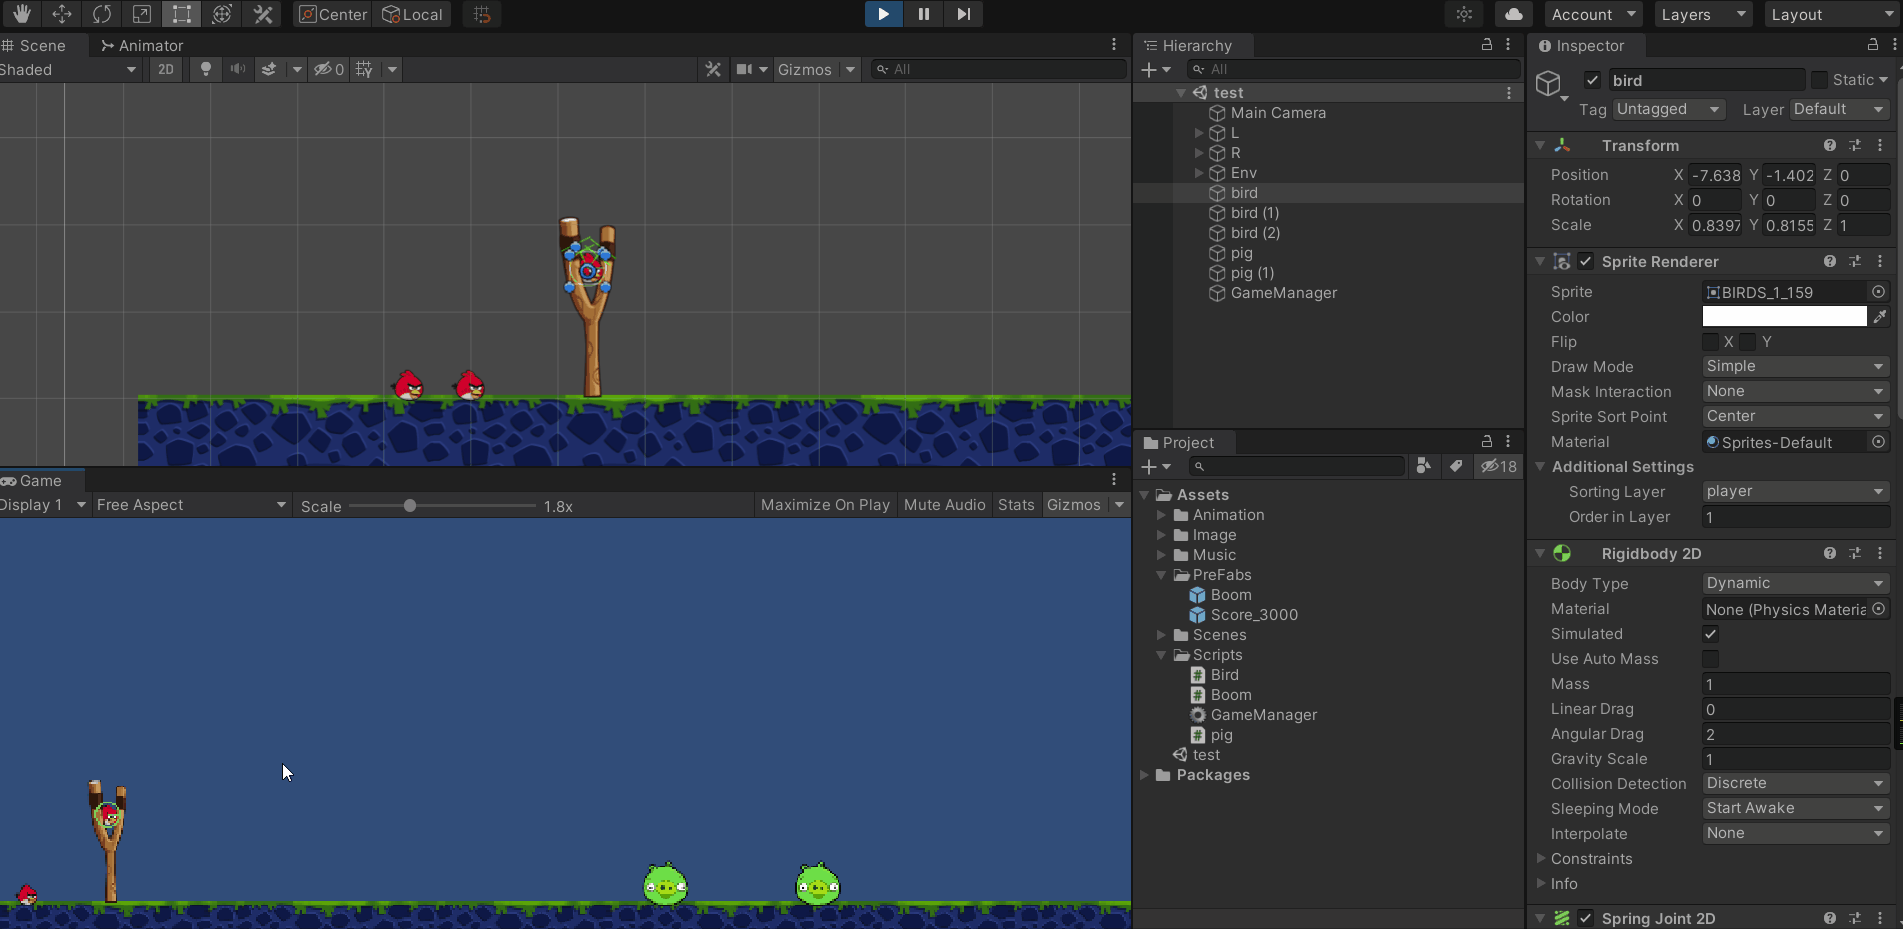Viewport: 1903px width, 929px height.
Task: Enable Use Auto Mass
Action: point(1711,659)
